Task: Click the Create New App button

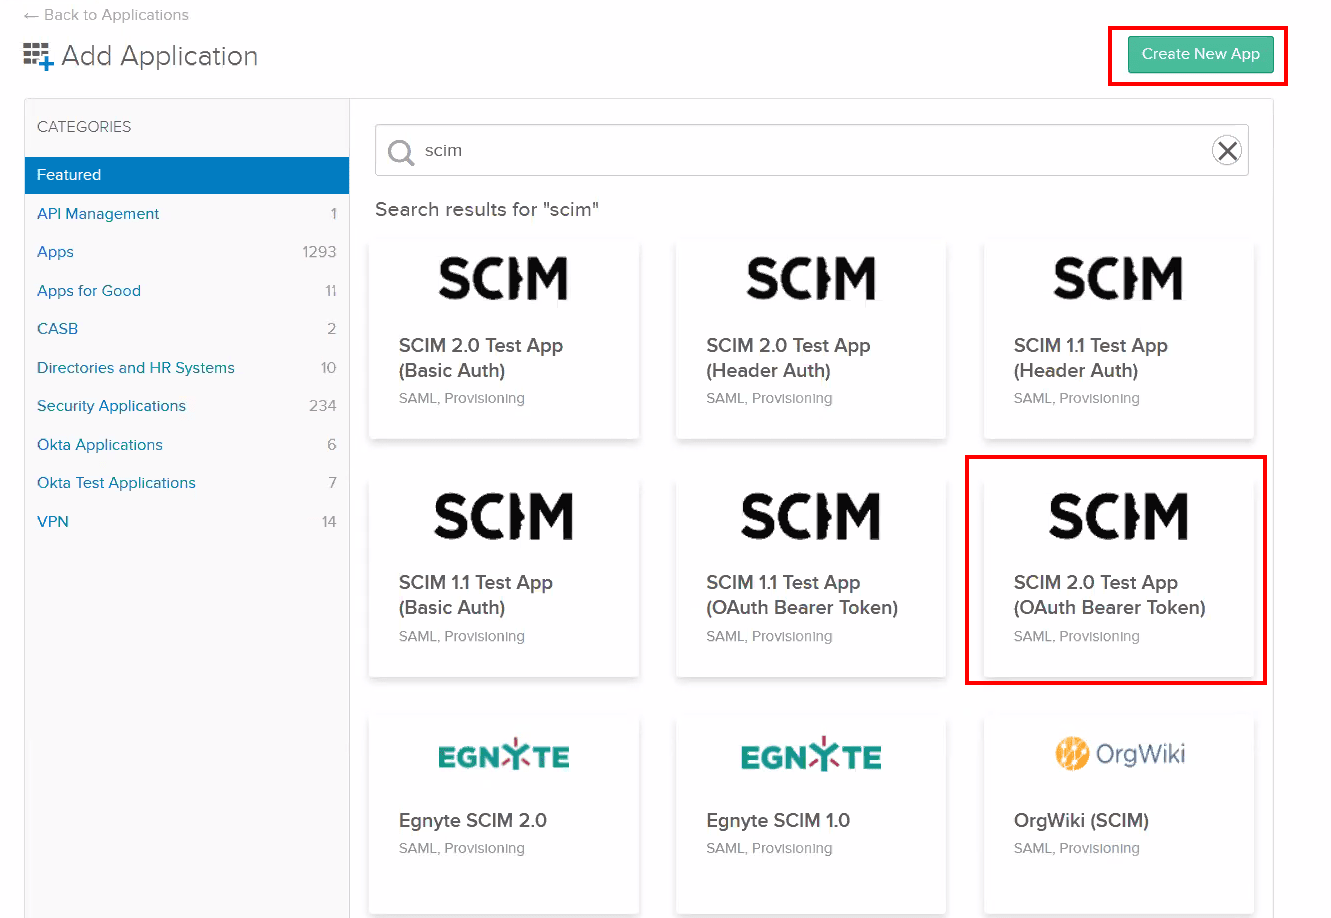Action: [x=1201, y=54]
